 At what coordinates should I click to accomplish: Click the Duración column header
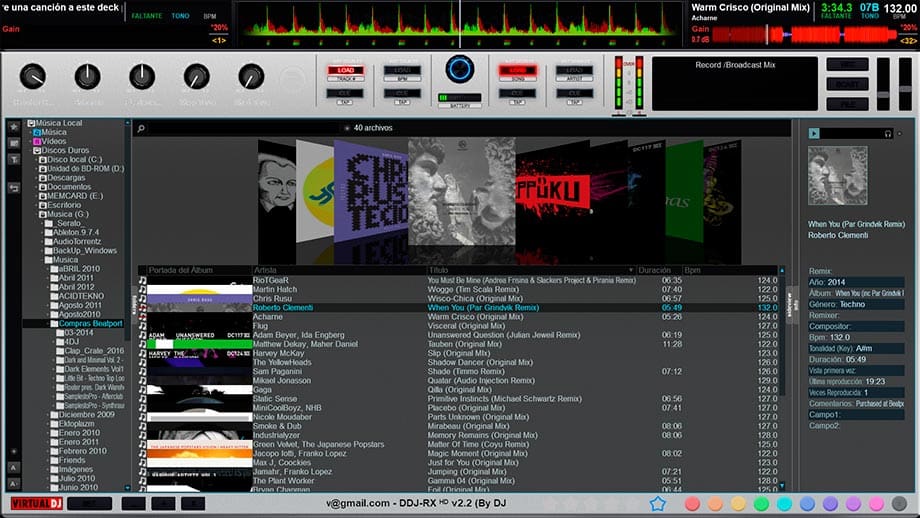coord(659,270)
